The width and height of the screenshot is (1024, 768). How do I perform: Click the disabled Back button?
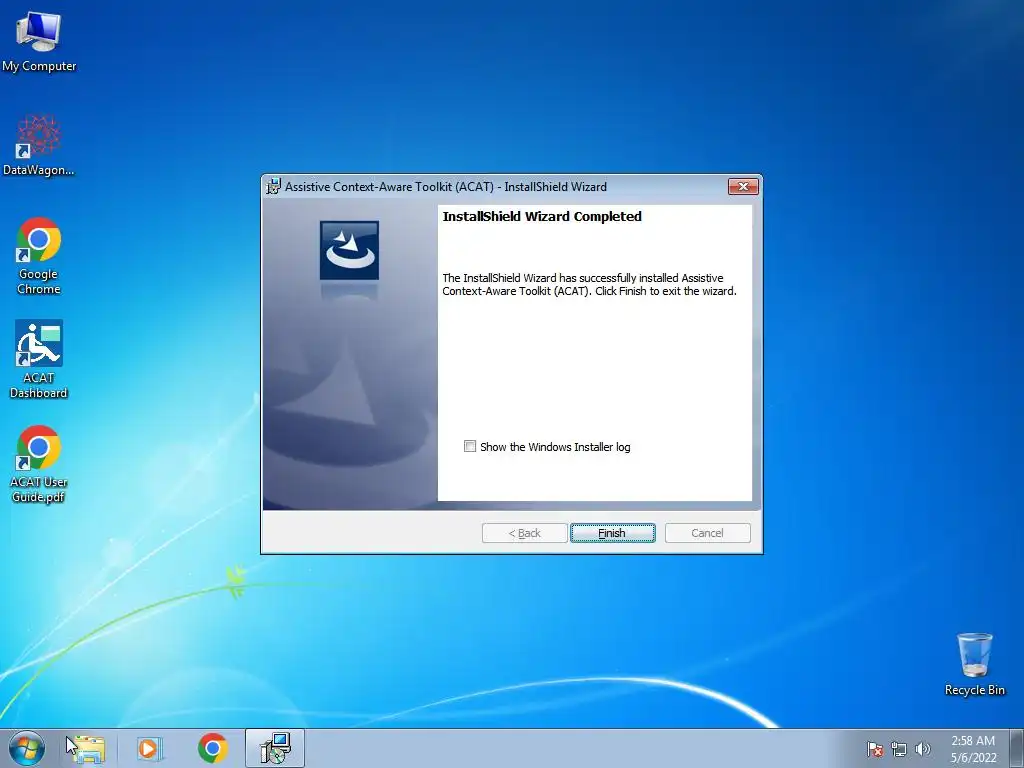[x=524, y=533]
